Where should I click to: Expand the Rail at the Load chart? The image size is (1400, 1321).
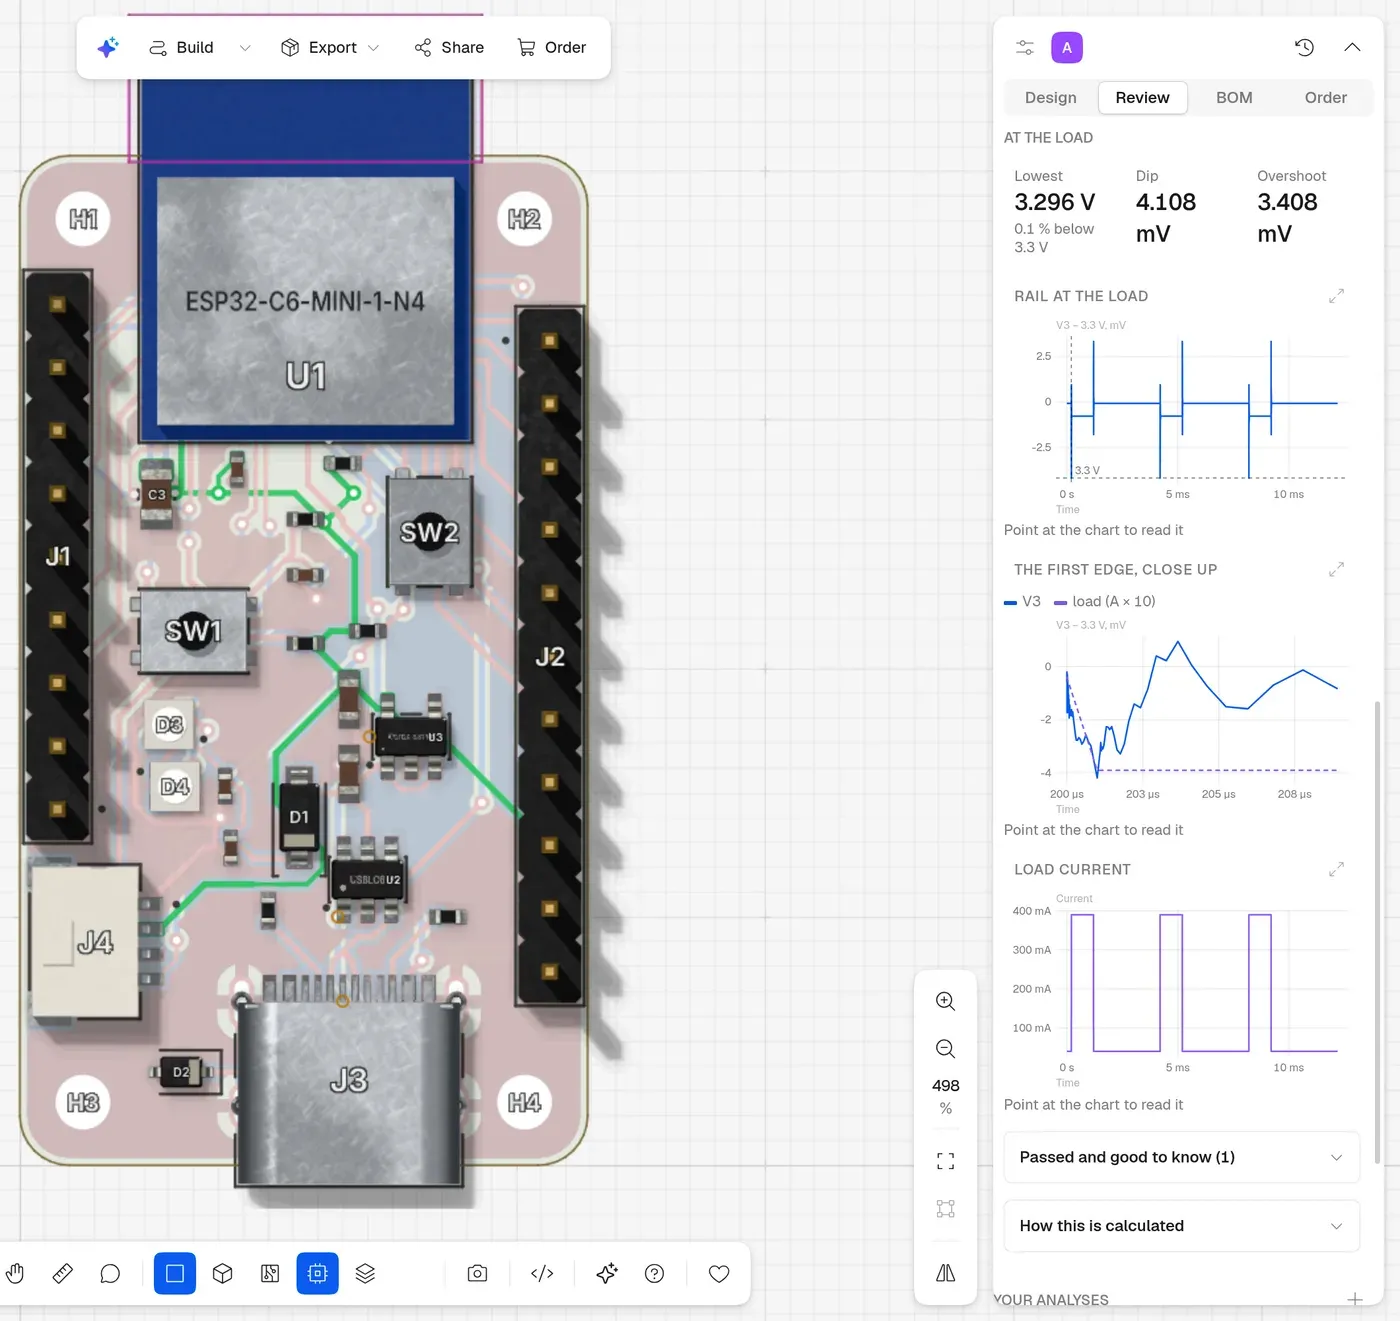click(1336, 296)
